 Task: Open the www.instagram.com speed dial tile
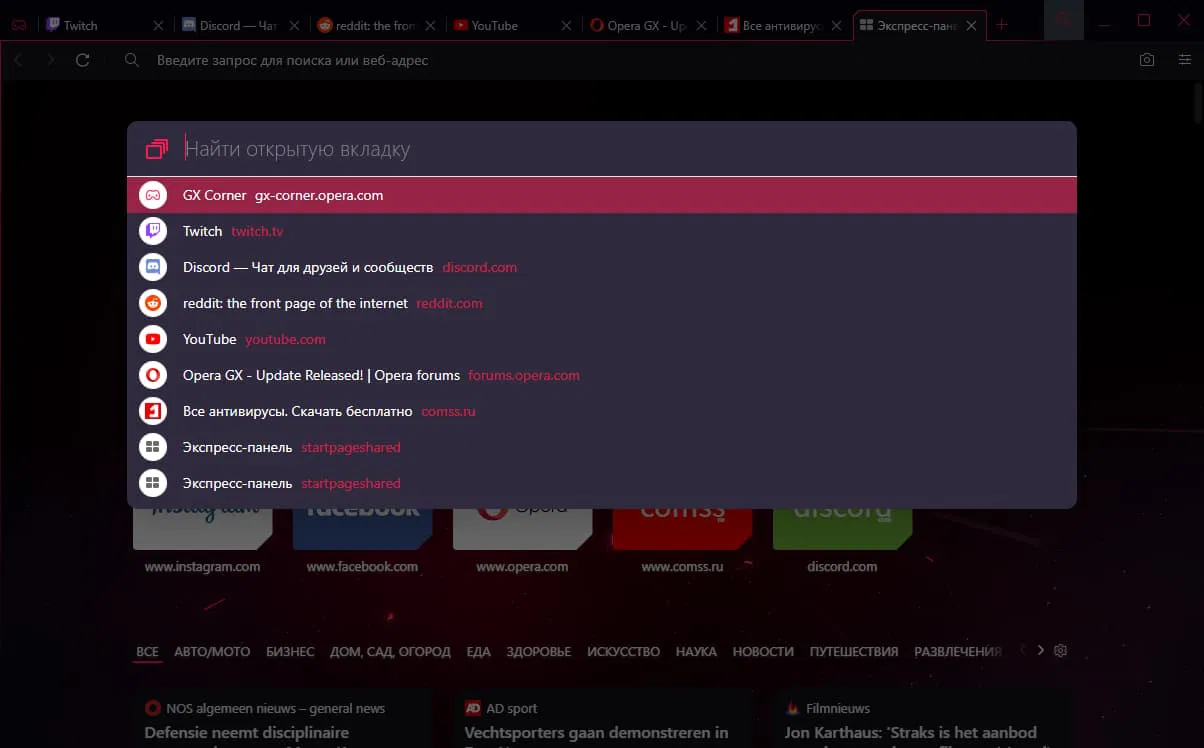tap(202, 530)
